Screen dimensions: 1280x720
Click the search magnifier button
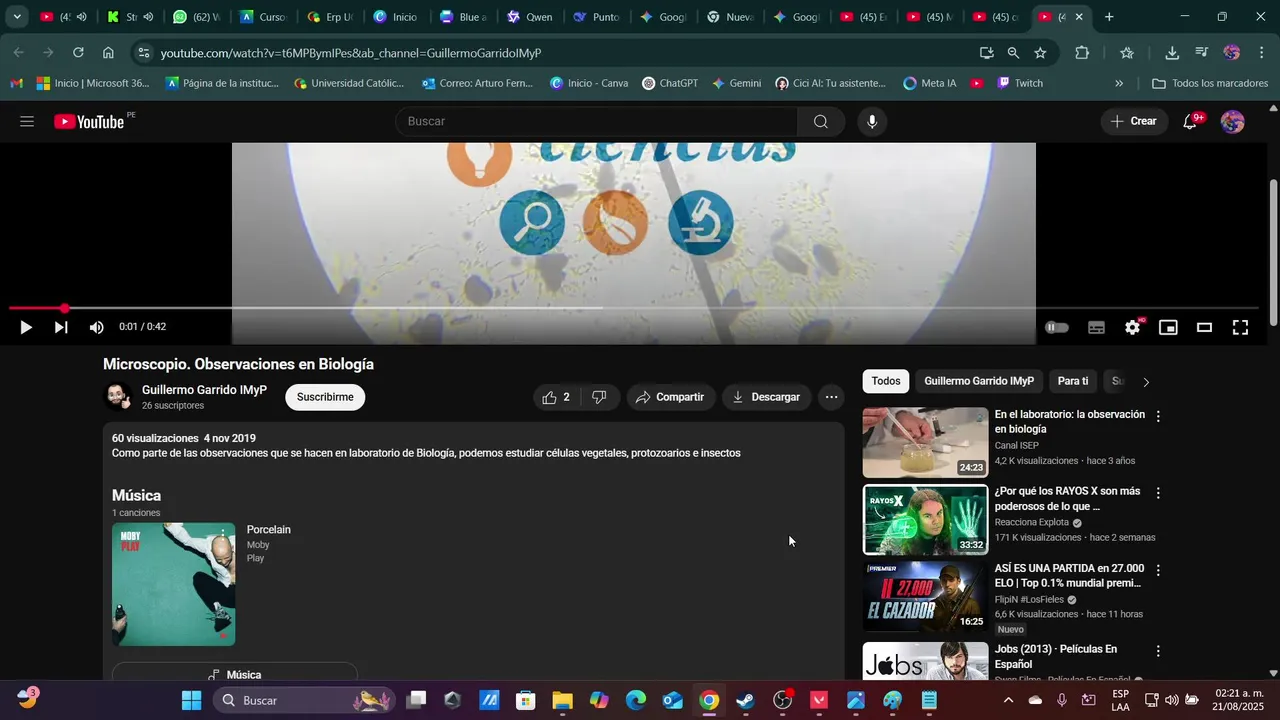coord(821,122)
